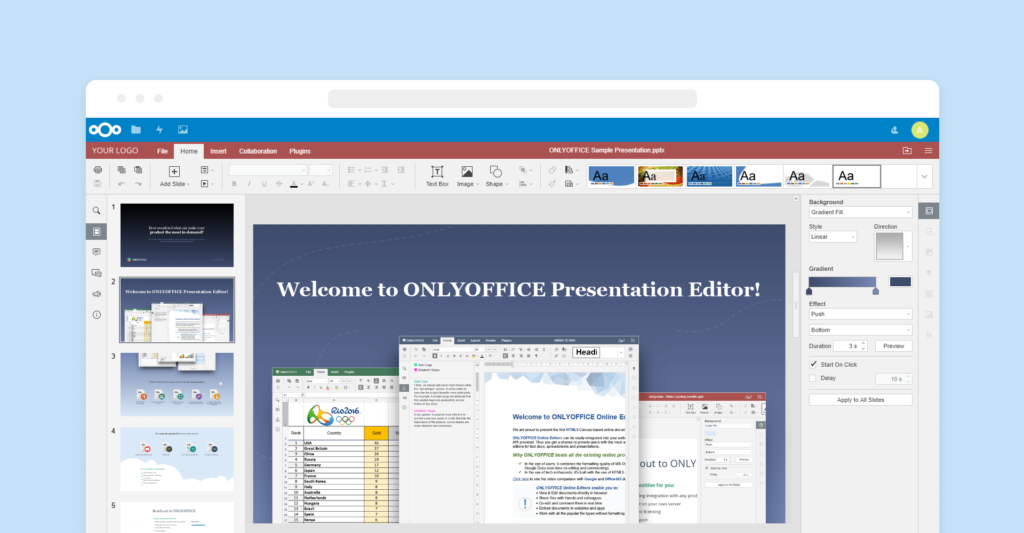The image size is (1024, 533).
Task: Switch to the Plugins tab
Action: click(x=300, y=151)
